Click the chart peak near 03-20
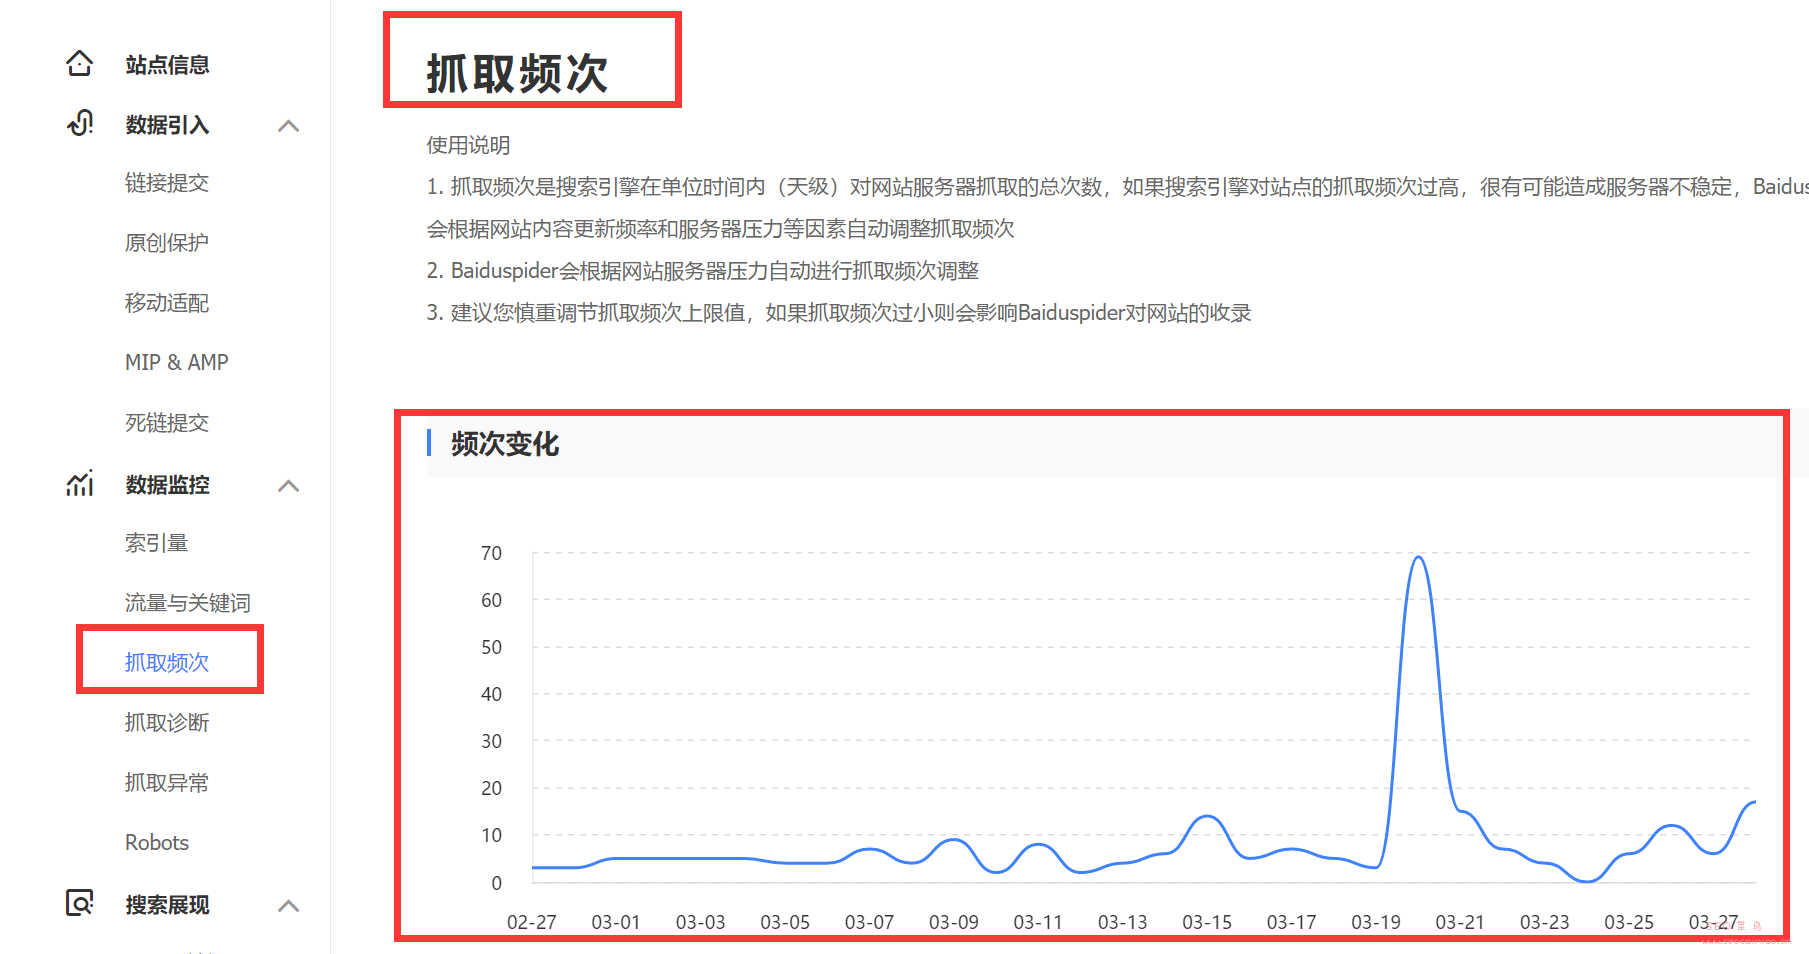The width and height of the screenshot is (1809, 954). pos(1418,557)
